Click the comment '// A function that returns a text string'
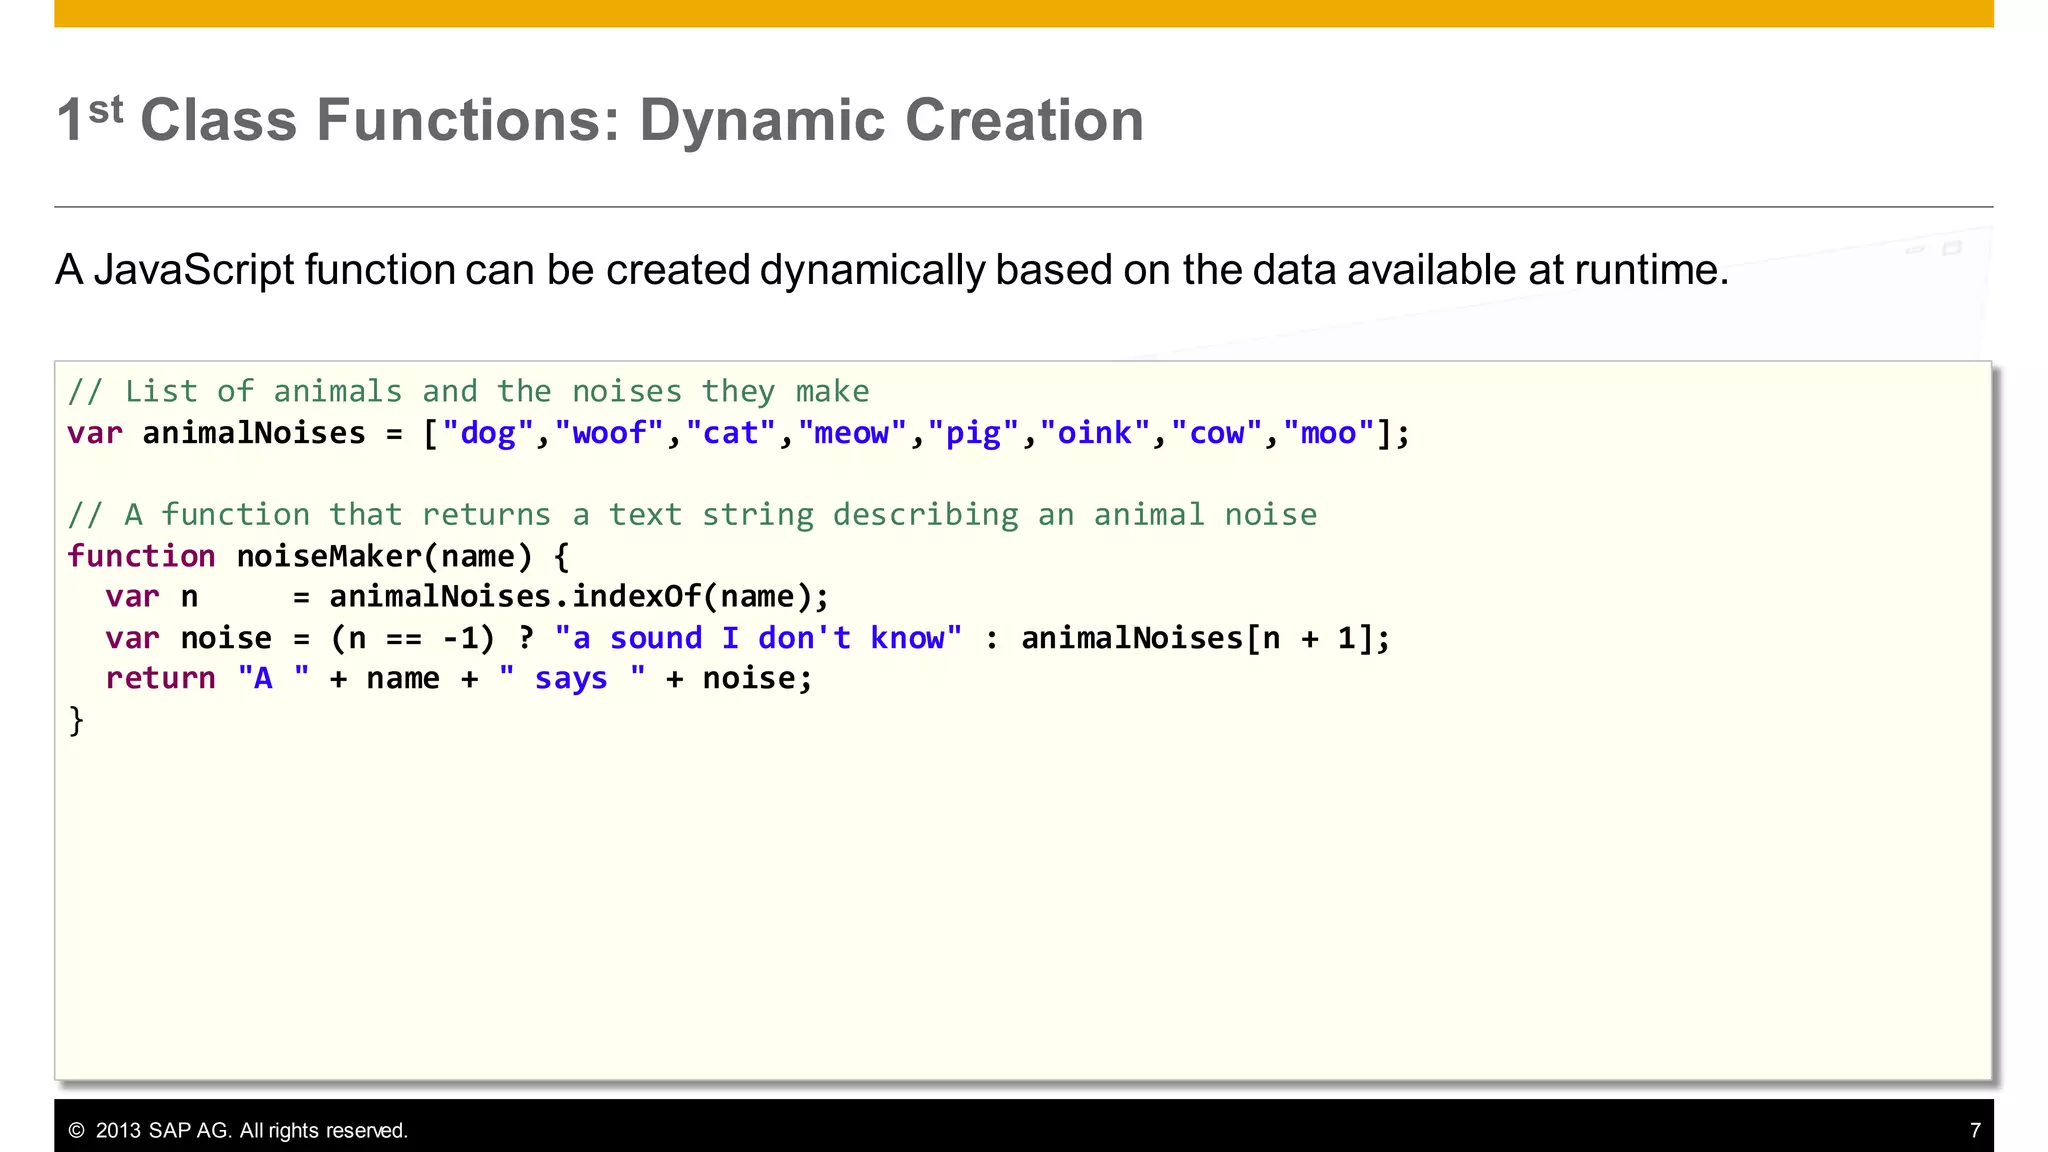The image size is (2048, 1152). click(x=441, y=515)
